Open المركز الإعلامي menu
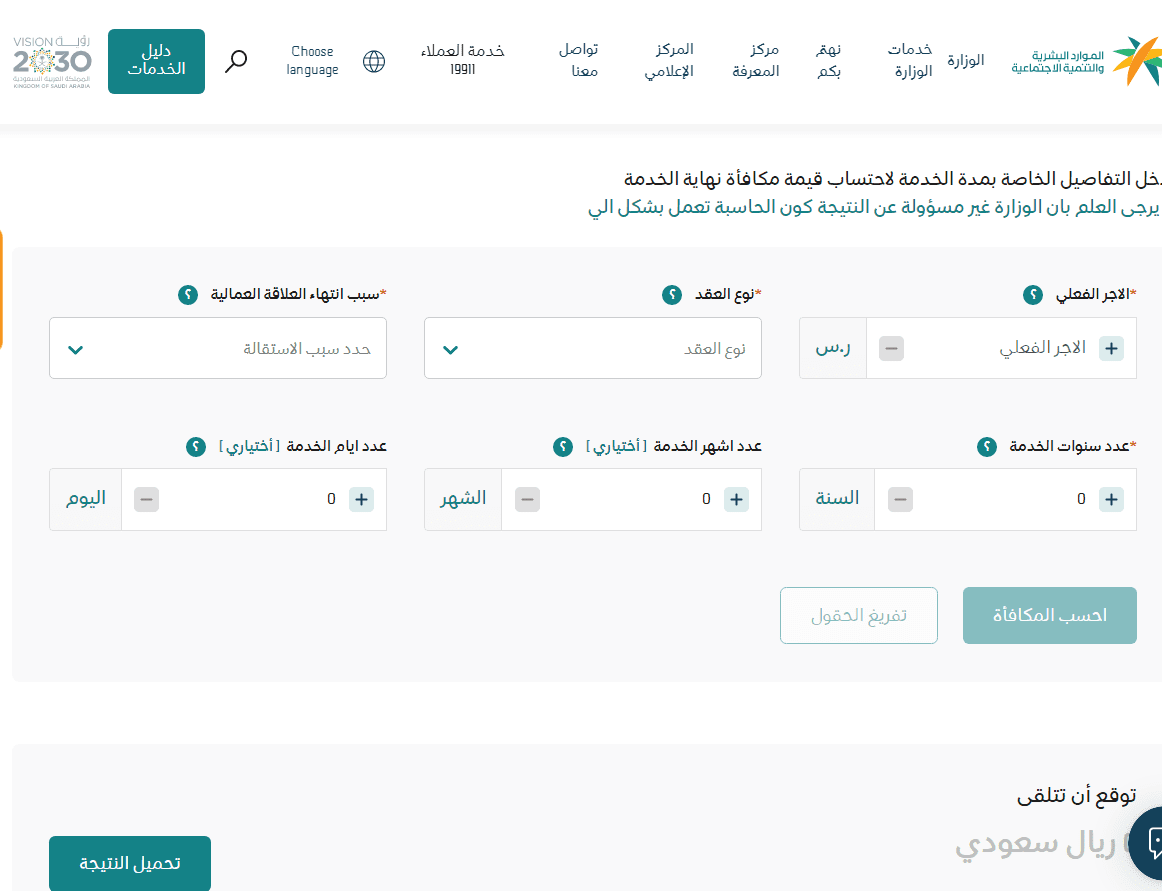 point(669,61)
